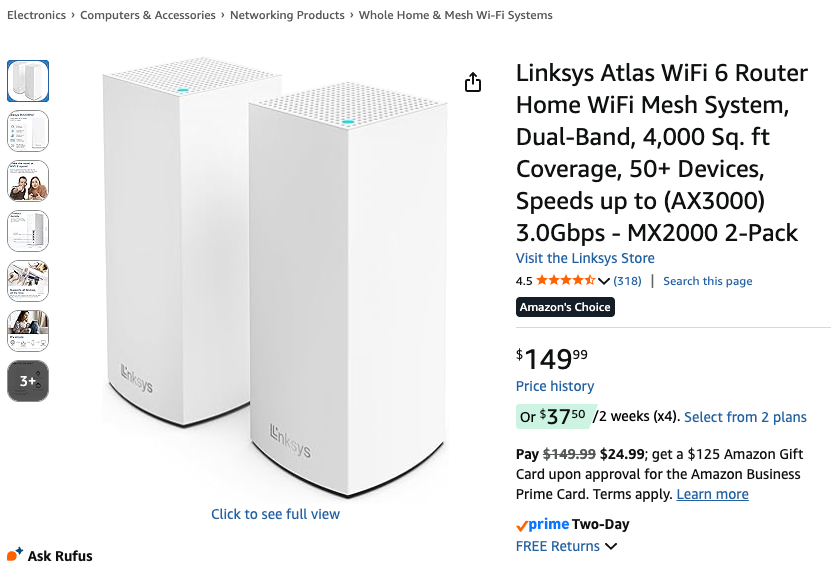This screenshot has width=838, height=562.
Task: Open Select from 2 plans
Action: pos(745,417)
